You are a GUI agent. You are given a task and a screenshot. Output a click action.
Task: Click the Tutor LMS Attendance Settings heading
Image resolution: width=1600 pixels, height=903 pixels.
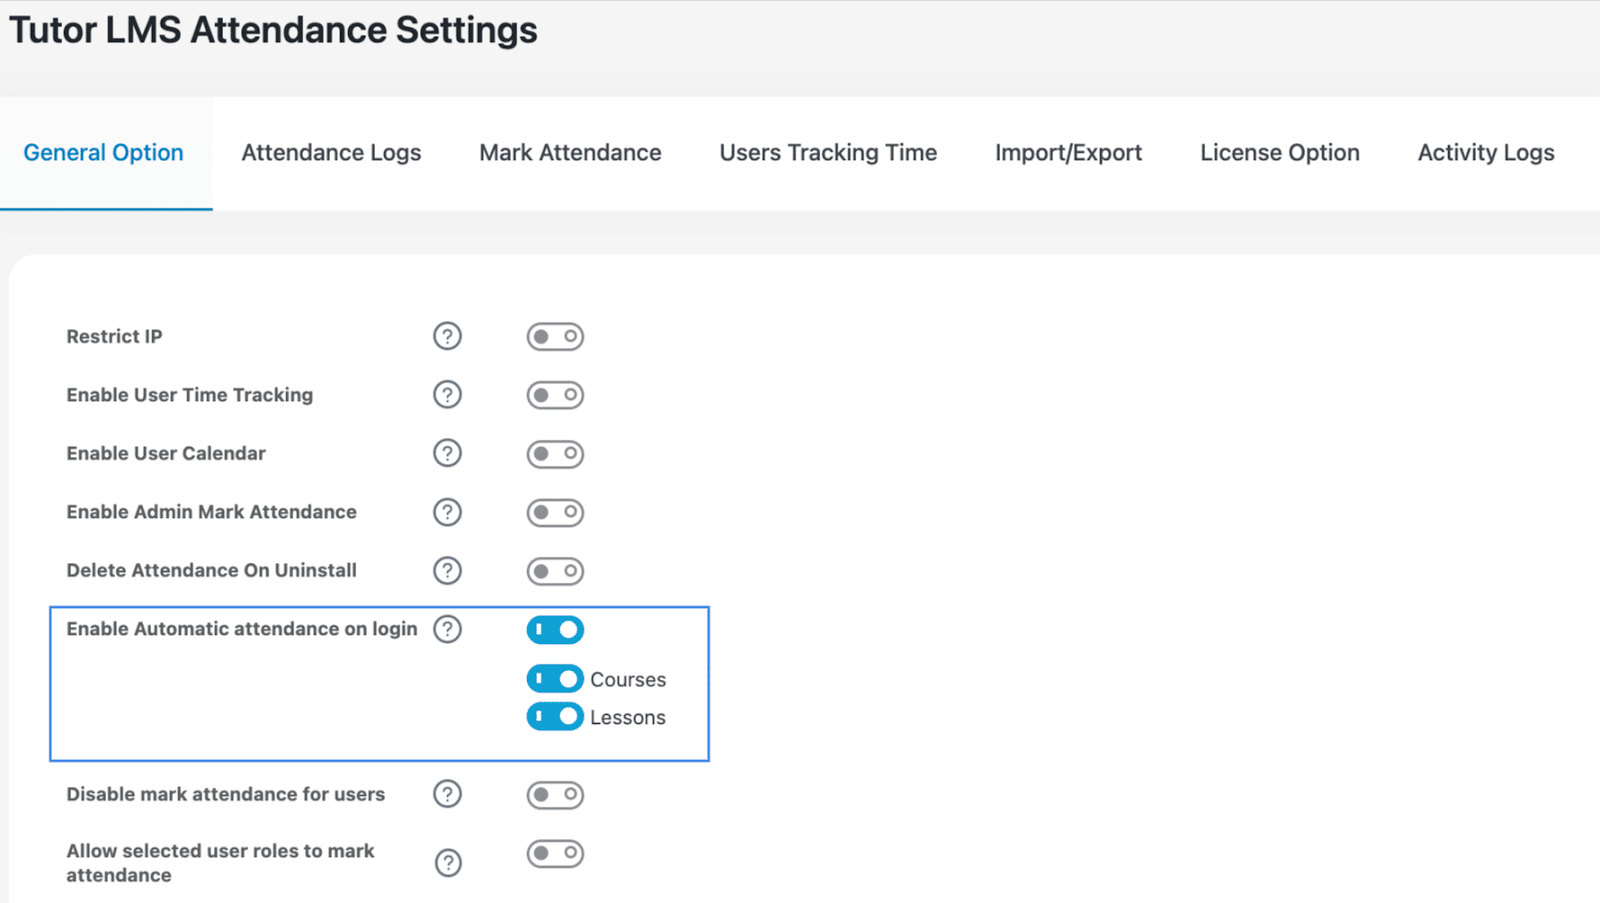tap(273, 30)
